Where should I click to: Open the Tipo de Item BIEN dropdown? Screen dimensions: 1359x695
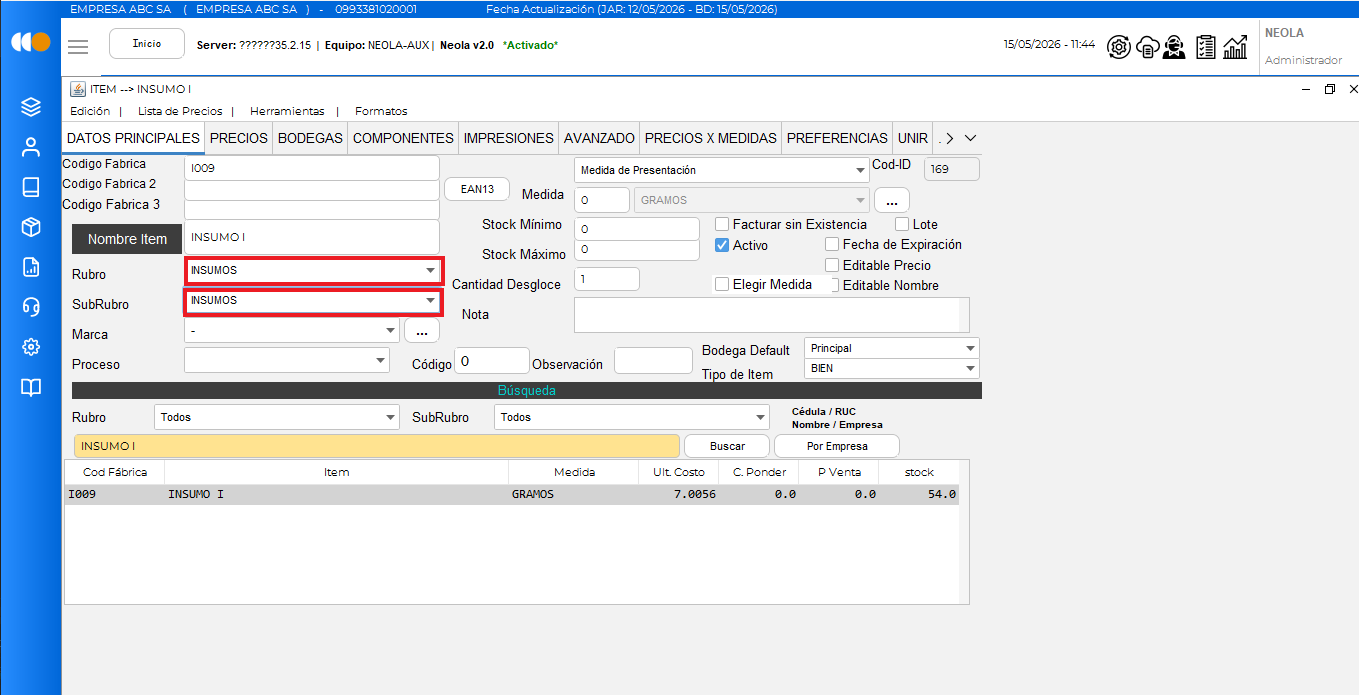[892, 369]
